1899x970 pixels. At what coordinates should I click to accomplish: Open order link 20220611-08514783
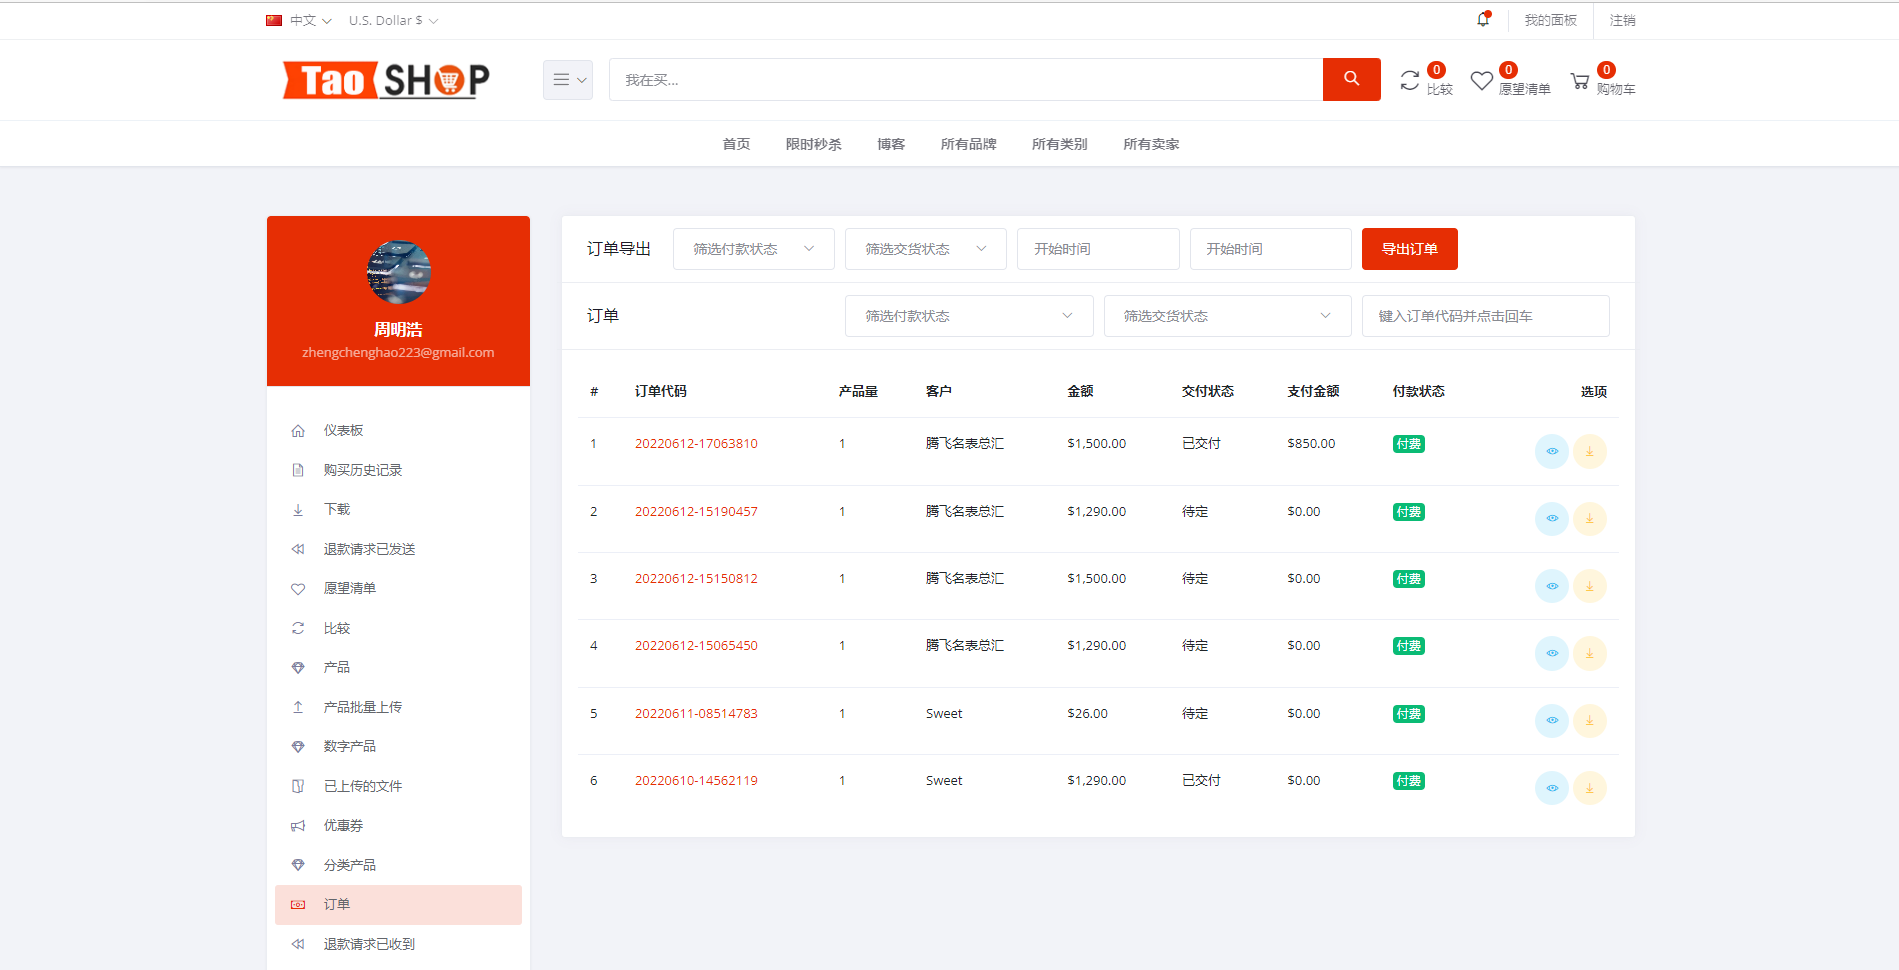[696, 713]
